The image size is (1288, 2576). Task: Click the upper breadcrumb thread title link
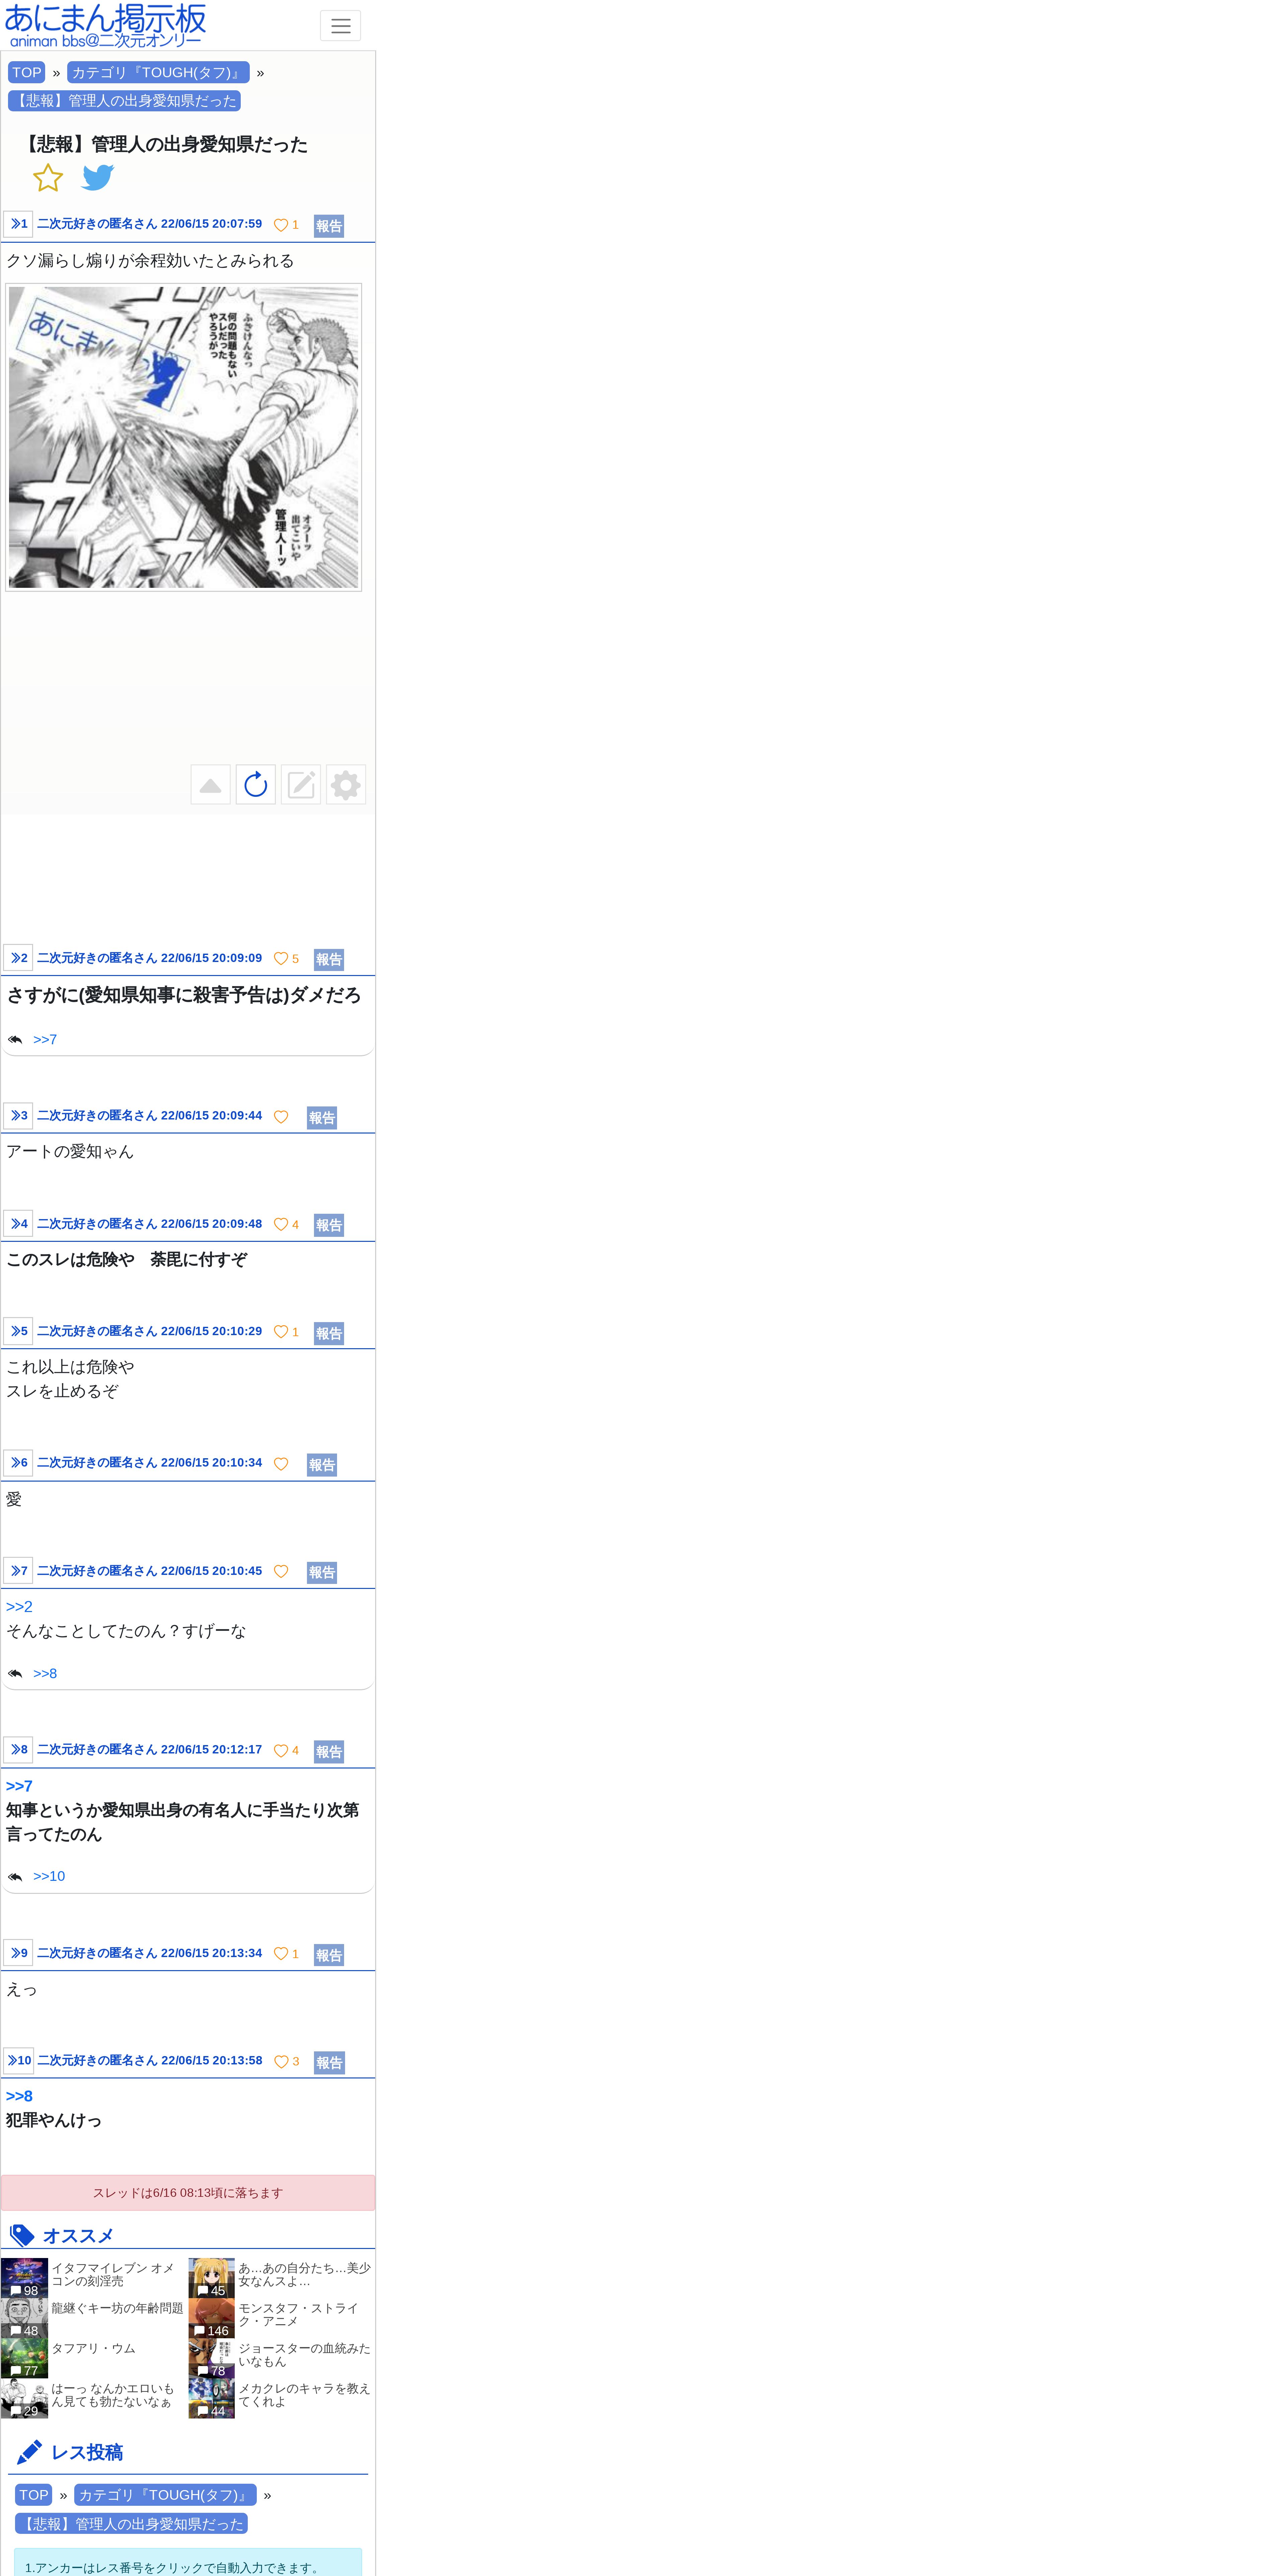click(x=124, y=101)
